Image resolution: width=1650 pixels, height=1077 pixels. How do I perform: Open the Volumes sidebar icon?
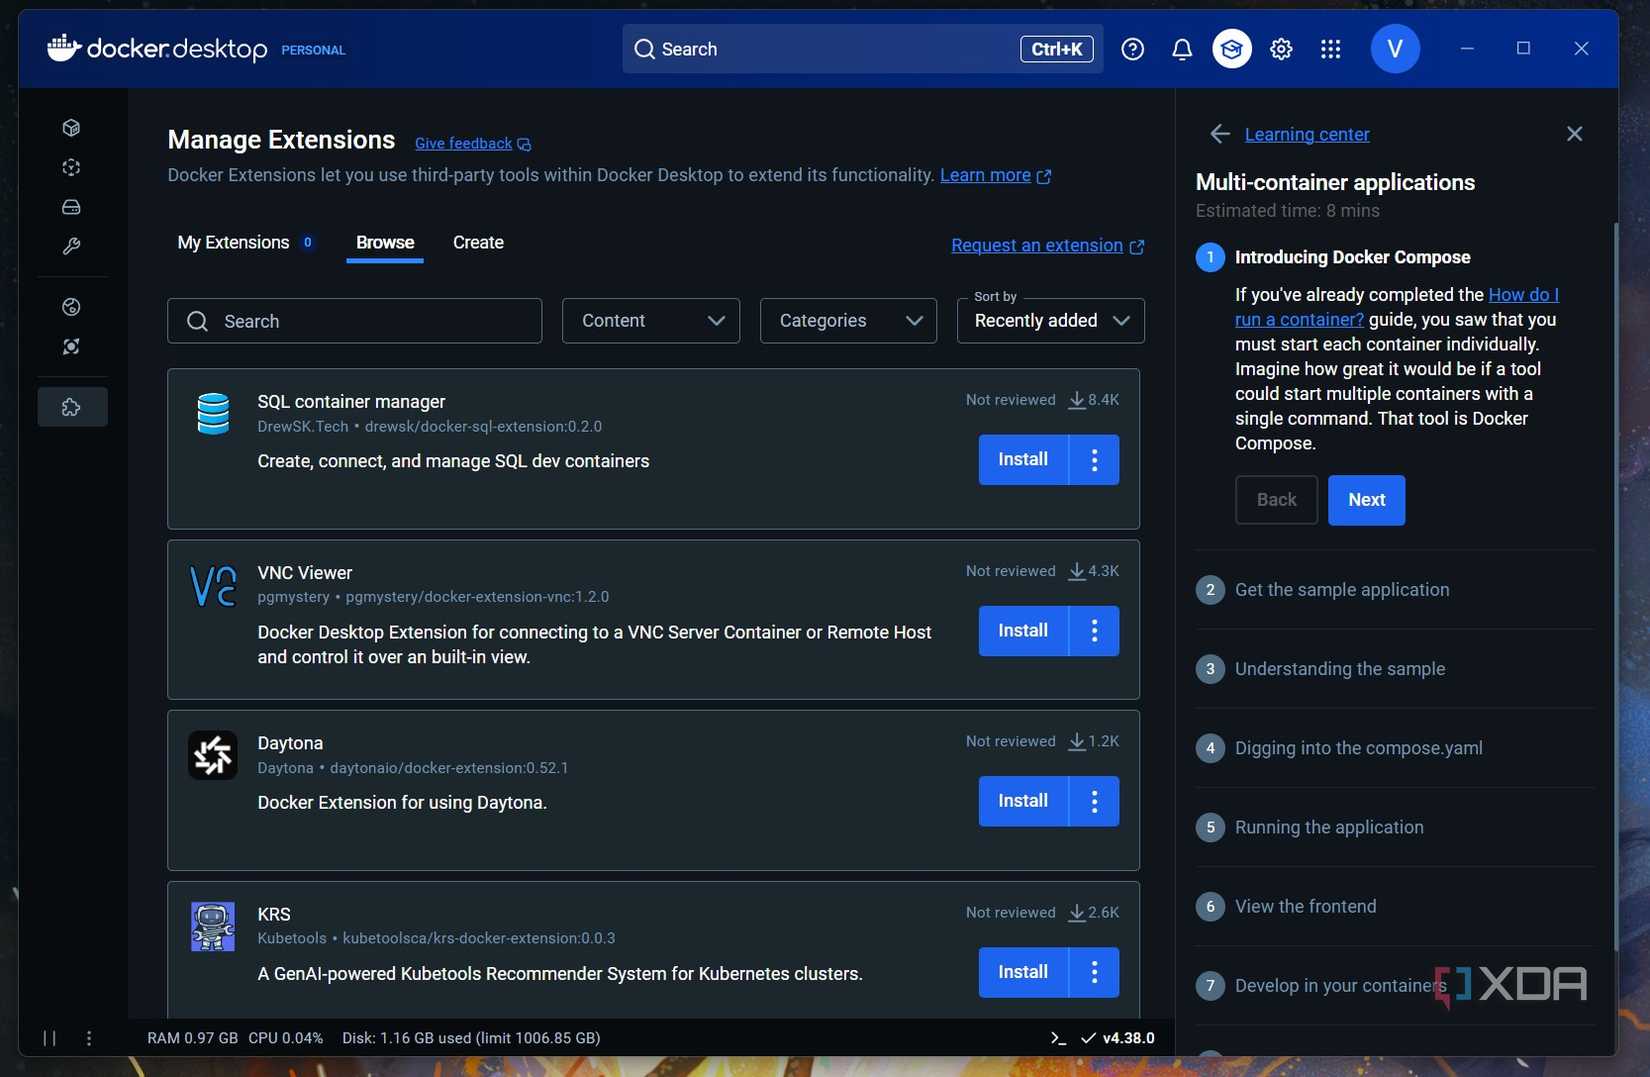[71, 207]
